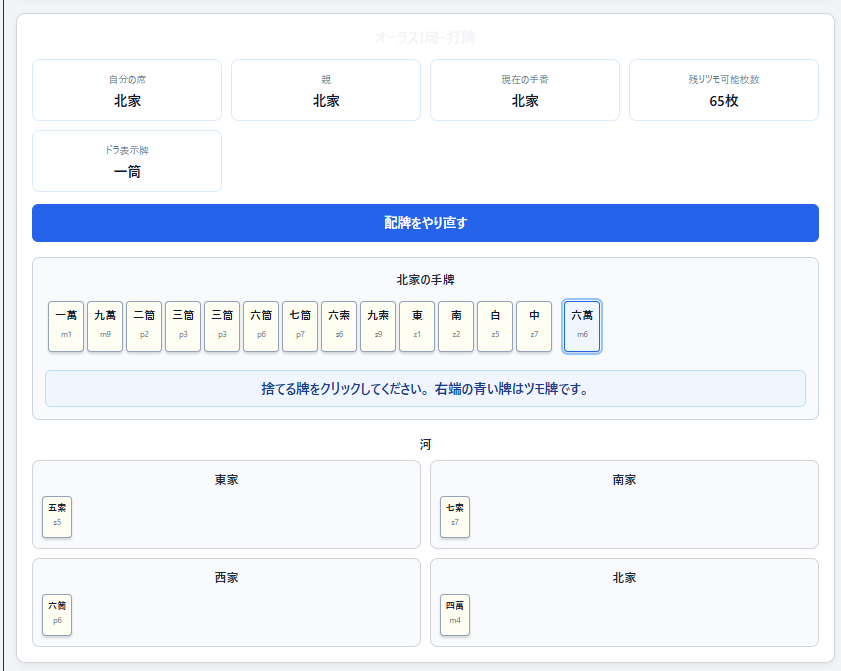Discard the 一萬 (m1) tile

click(66, 326)
